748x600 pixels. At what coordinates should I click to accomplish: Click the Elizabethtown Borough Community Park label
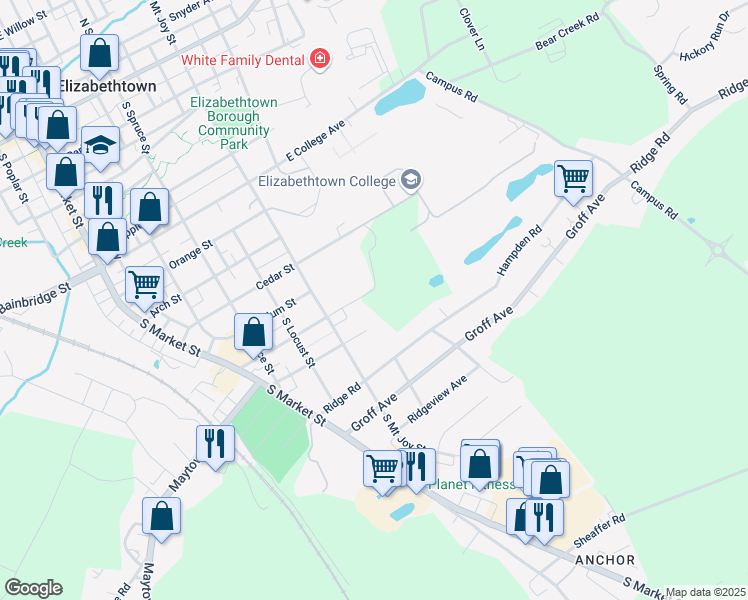tap(234, 123)
